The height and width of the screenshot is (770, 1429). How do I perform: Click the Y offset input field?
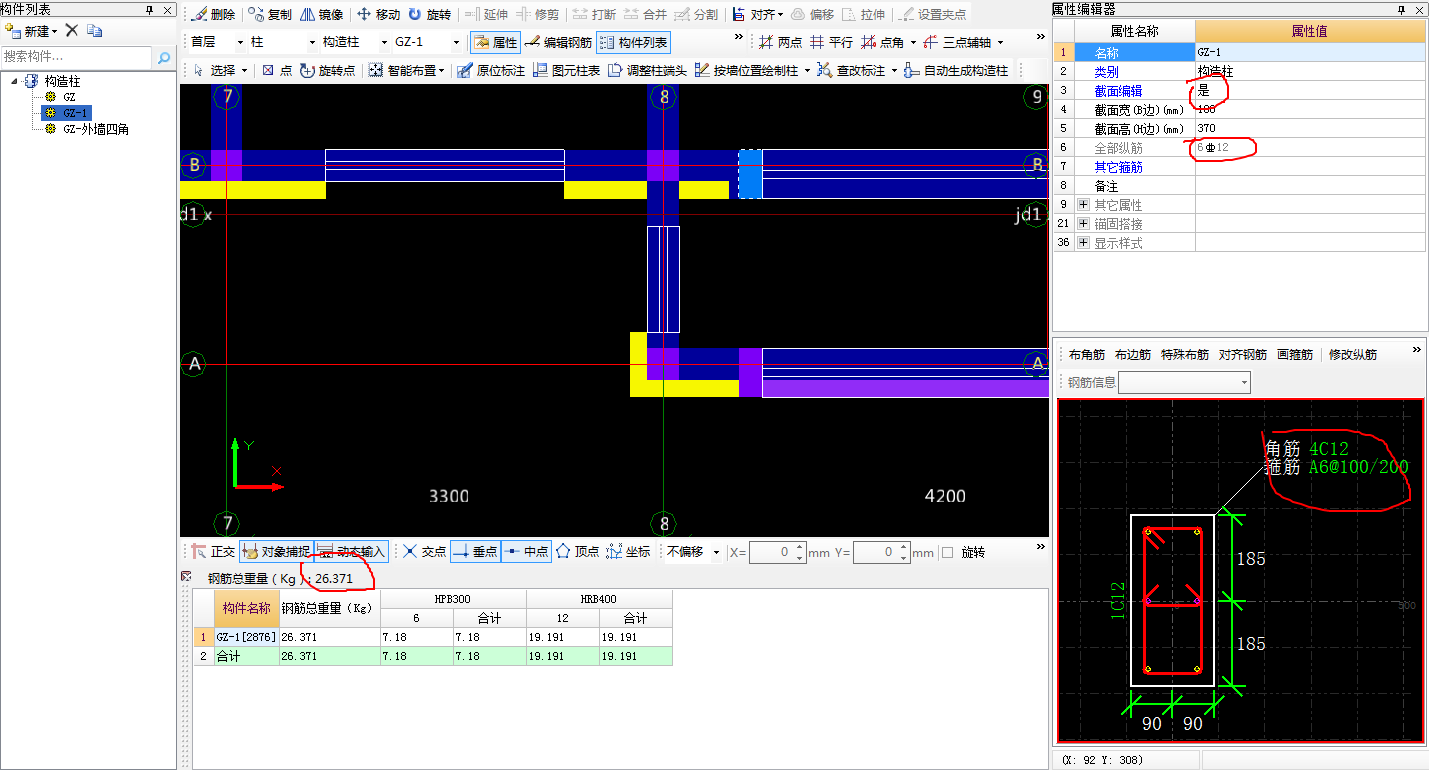(882, 552)
